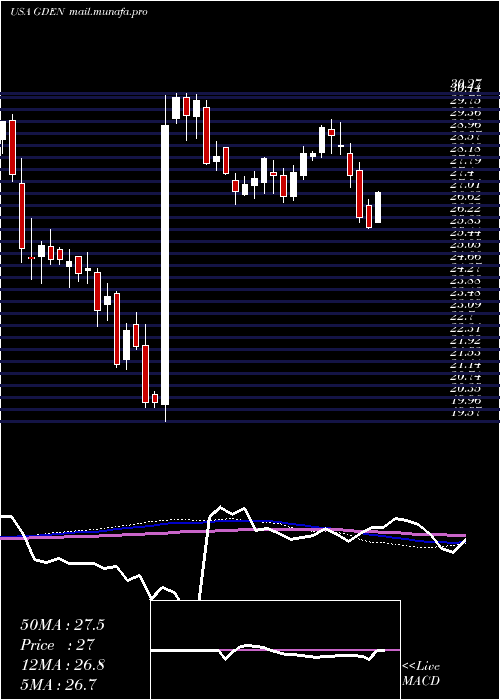Select the 'Price : 27' readout
This screenshot has height=700, width=500.
[58, 645]
